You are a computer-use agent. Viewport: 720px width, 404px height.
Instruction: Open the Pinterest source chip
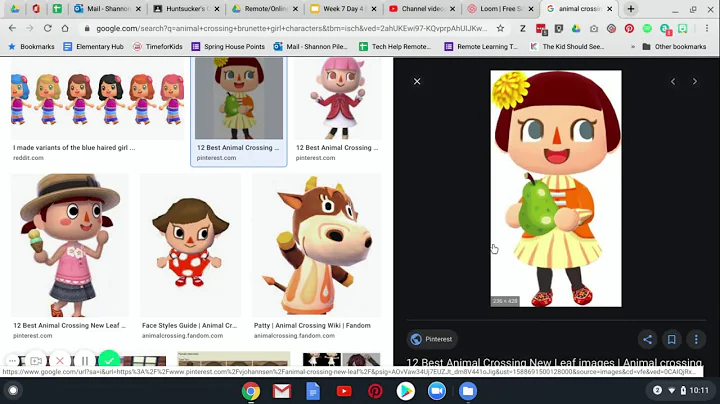tap(432, 339)
